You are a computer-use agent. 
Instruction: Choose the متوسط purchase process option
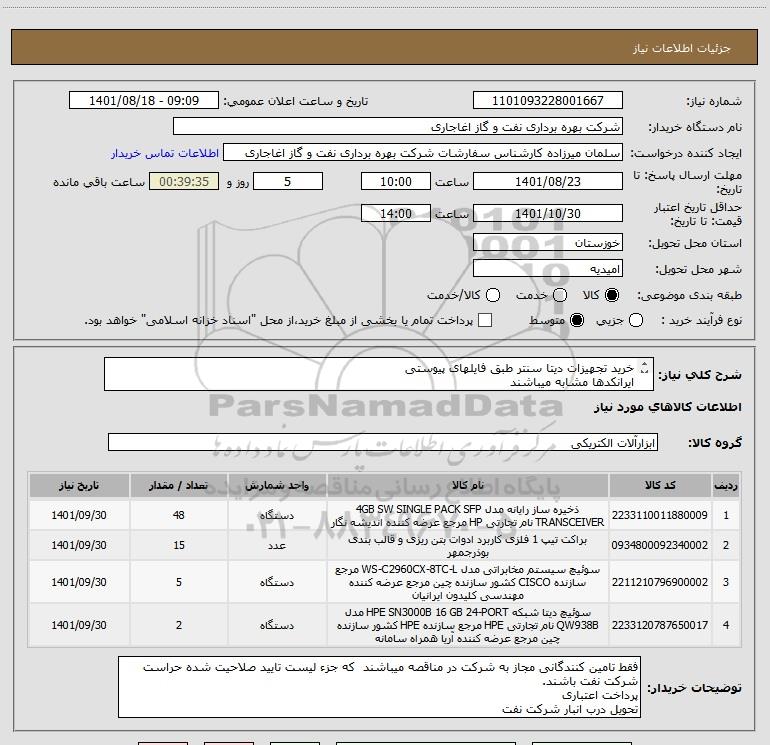click(x=577, y=320)
